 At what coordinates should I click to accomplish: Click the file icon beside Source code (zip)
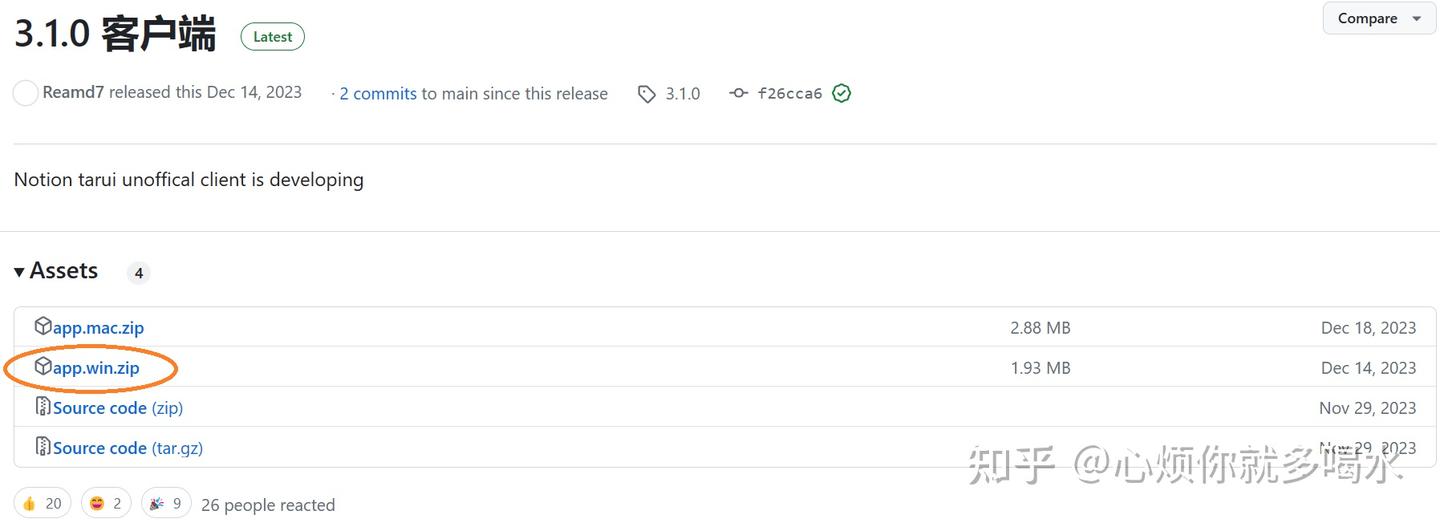coord(43,407)
